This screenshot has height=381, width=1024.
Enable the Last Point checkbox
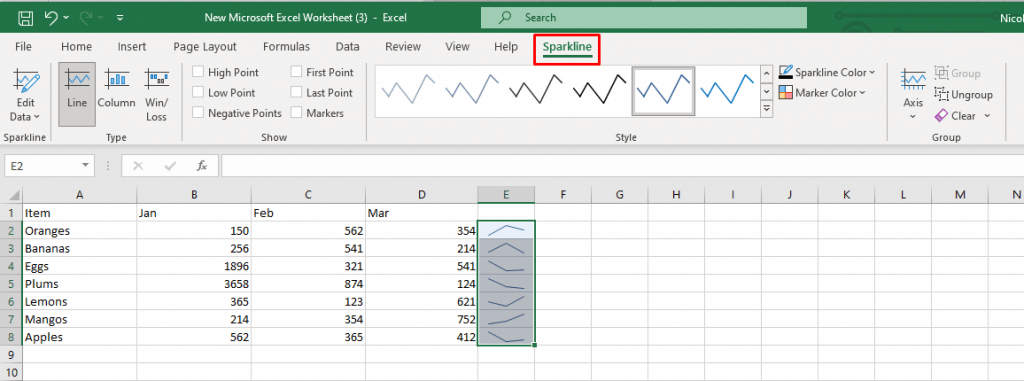[296, 93]
